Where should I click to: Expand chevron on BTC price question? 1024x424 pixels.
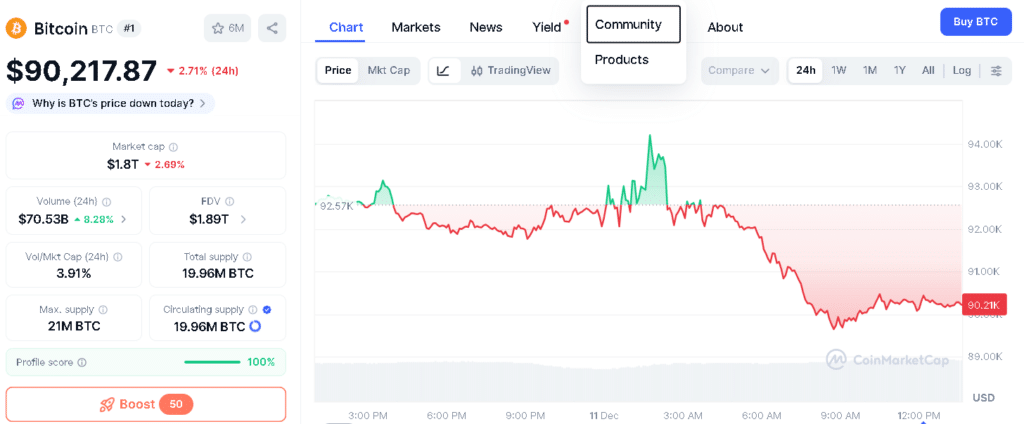(x=203, y=103)
